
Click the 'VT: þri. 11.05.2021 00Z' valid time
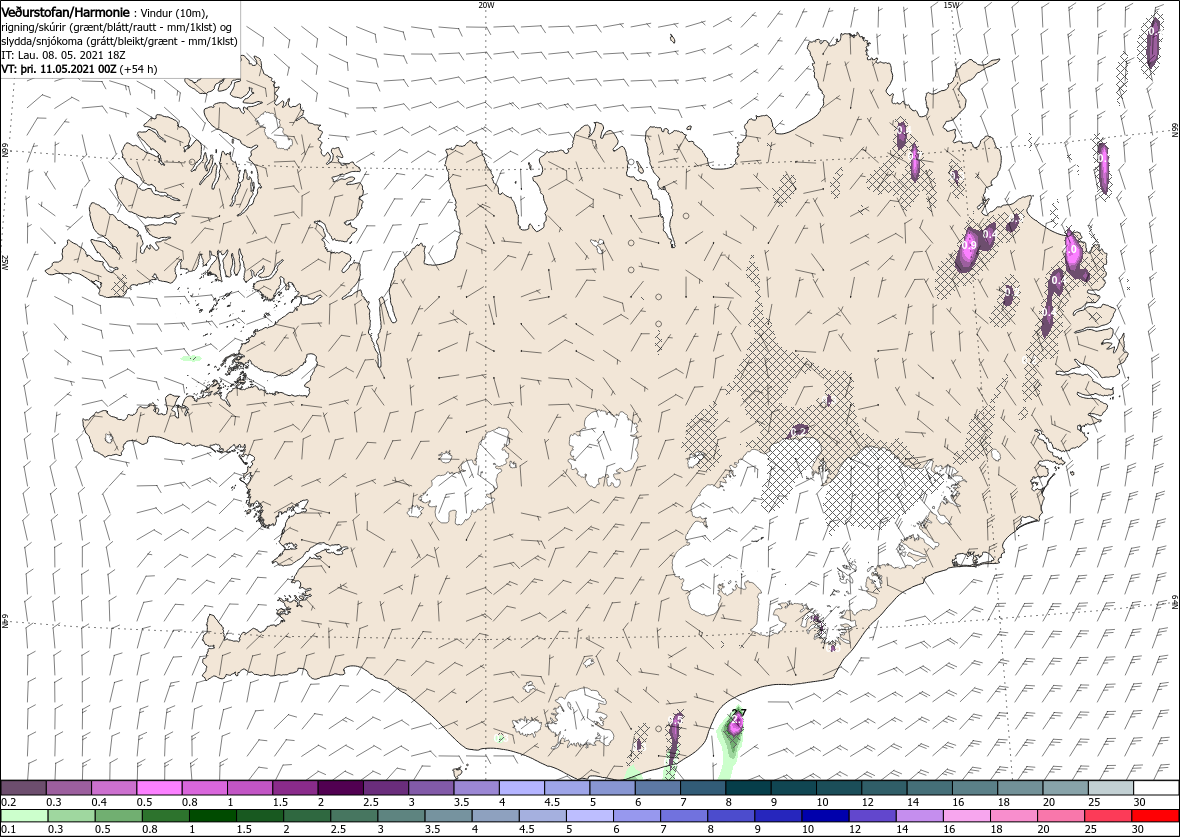tap(59, 69)
